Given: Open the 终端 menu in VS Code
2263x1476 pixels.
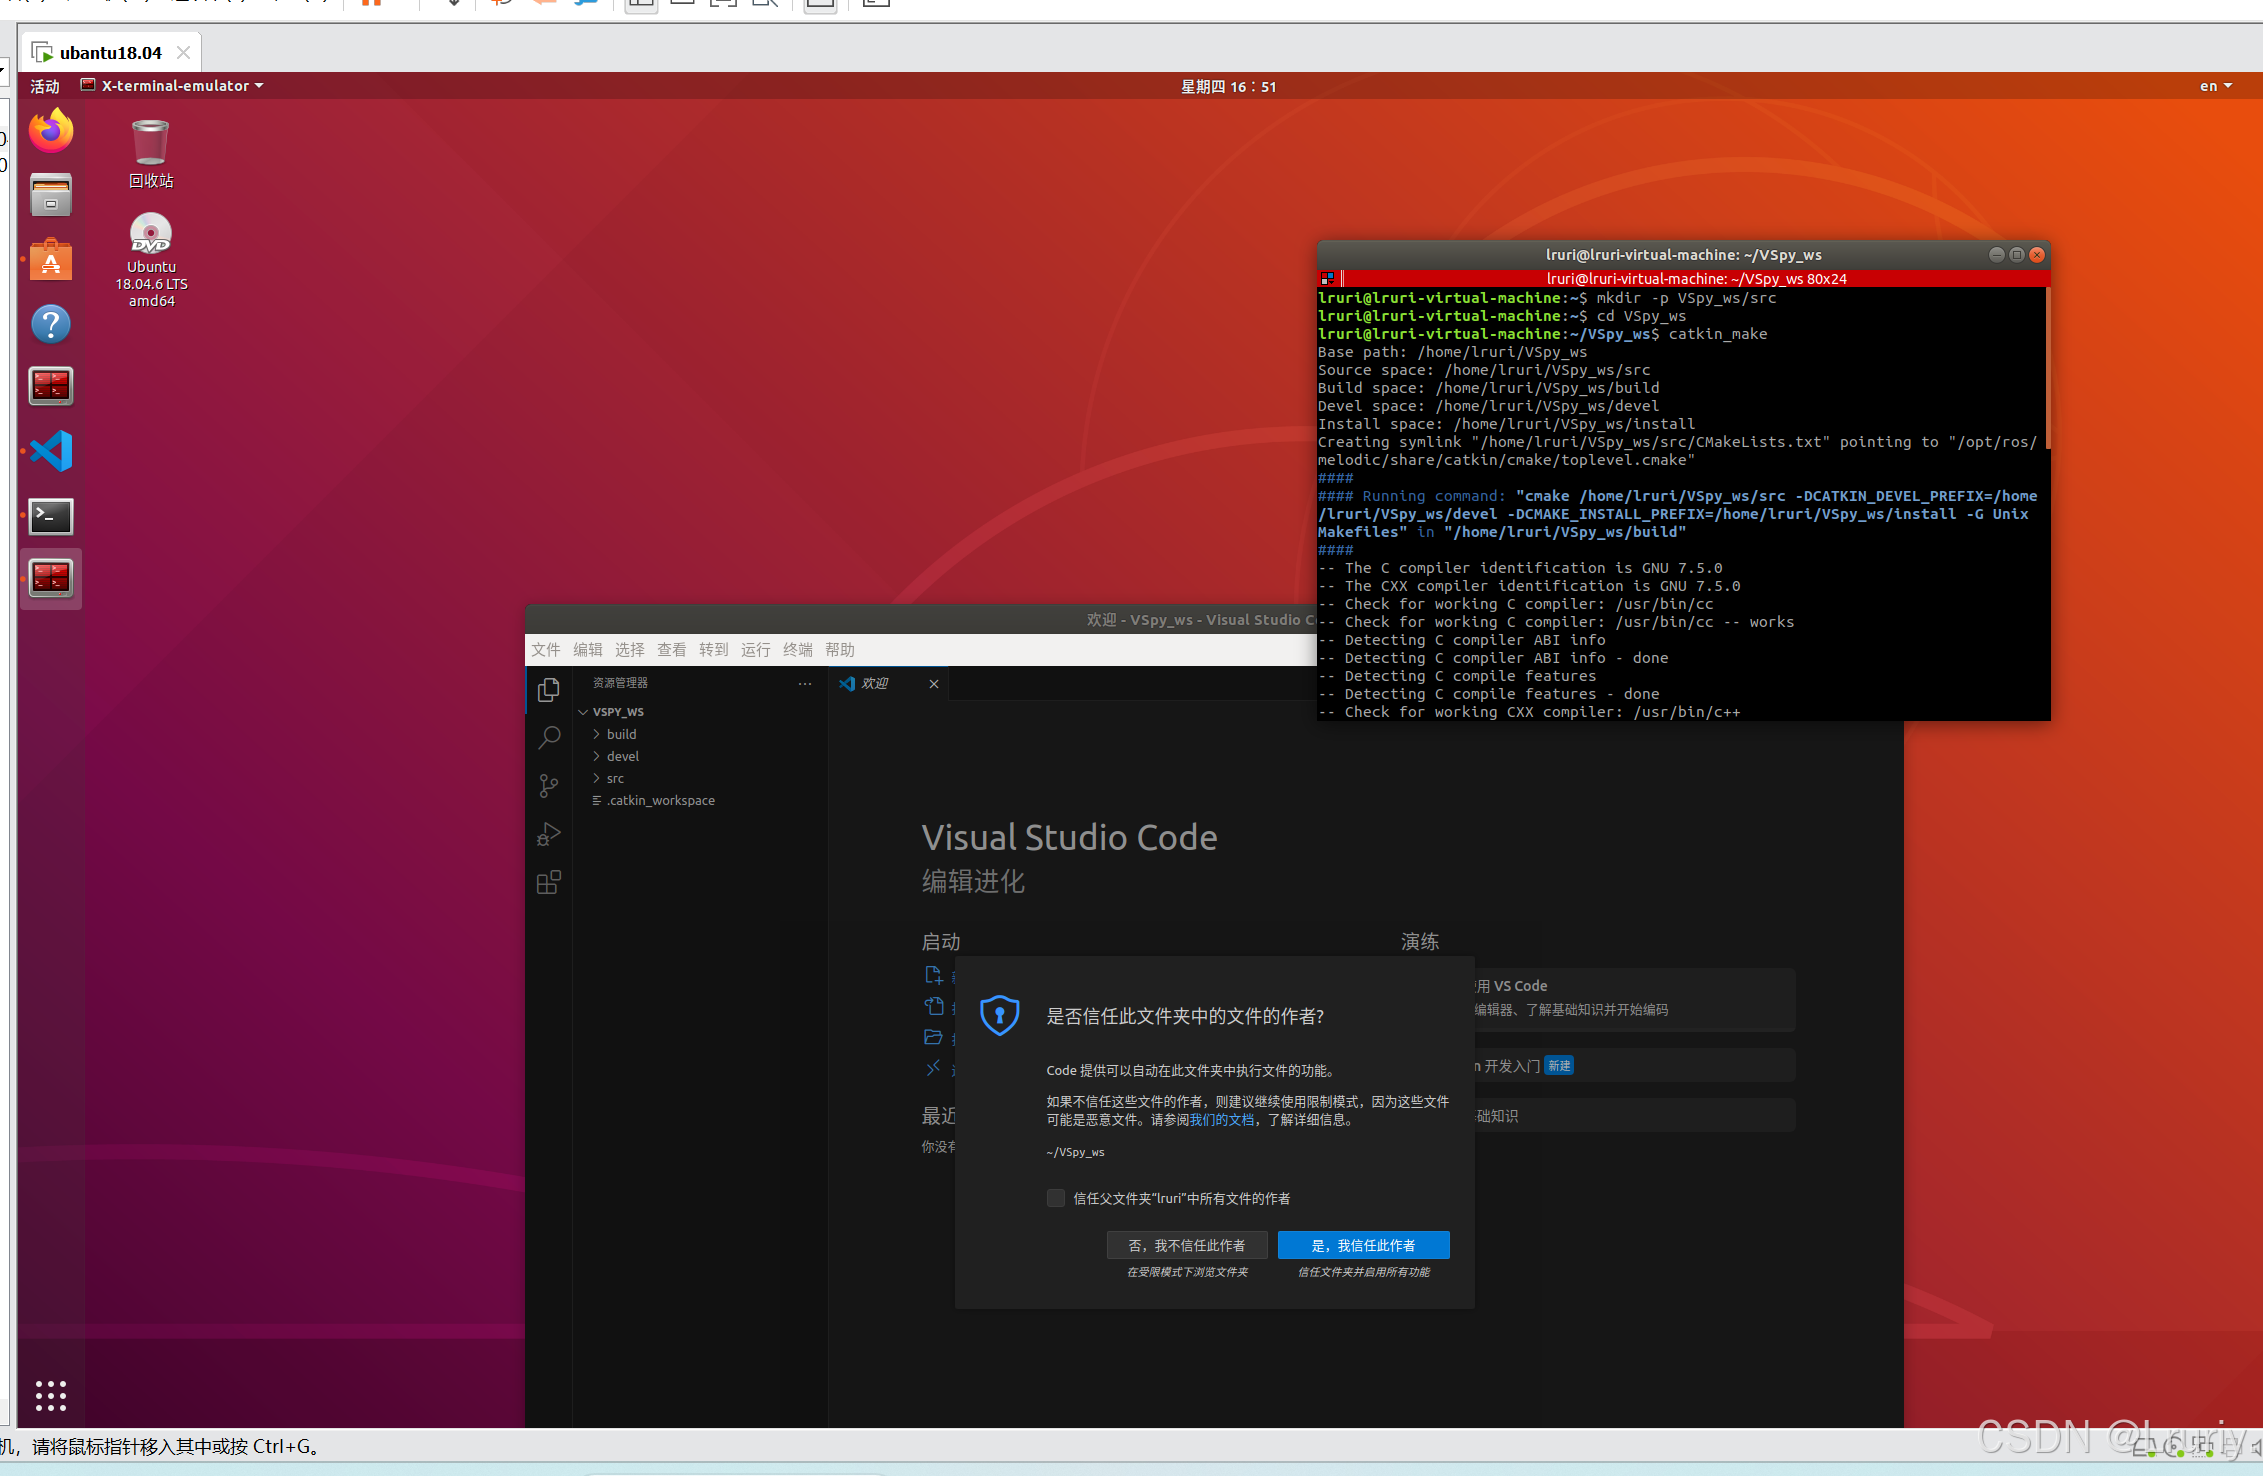Looking at the screenshot, I should pos(797,649).
